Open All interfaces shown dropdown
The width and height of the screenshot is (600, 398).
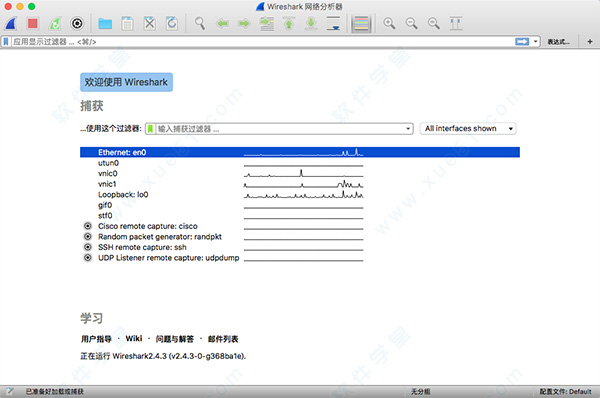pyautogui.click(x=468, y=129)
